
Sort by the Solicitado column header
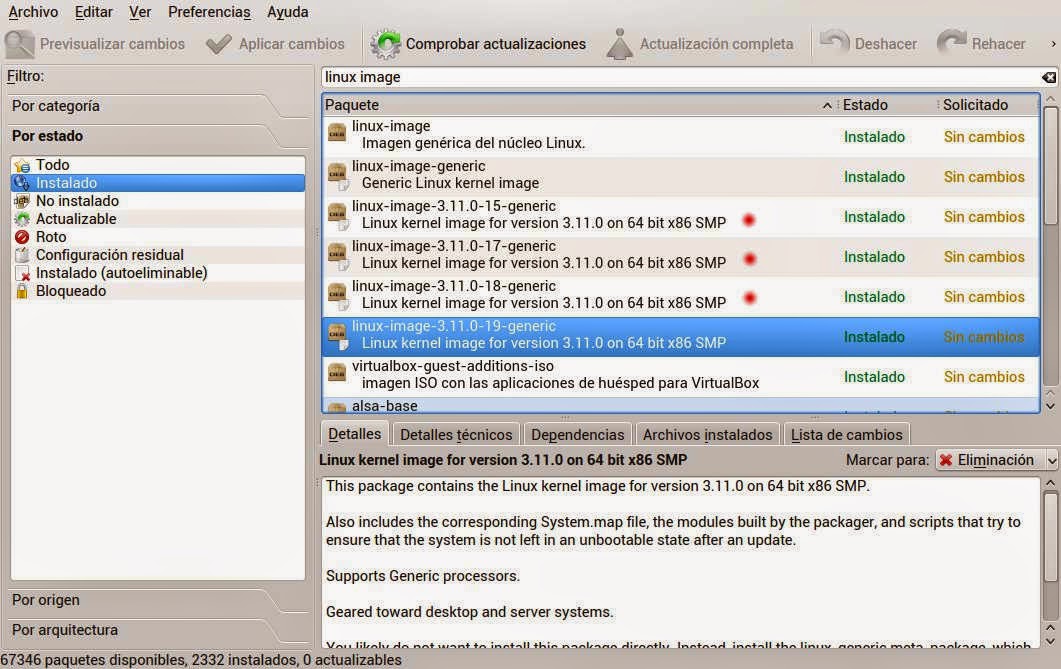point(989,105)
